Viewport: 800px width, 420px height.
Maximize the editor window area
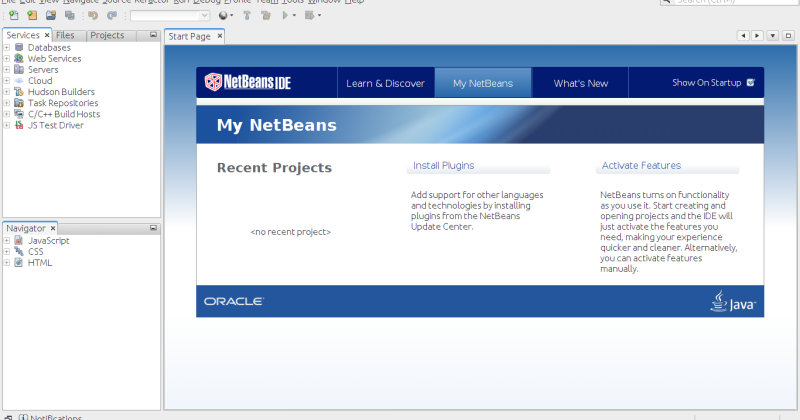(788, 36)
